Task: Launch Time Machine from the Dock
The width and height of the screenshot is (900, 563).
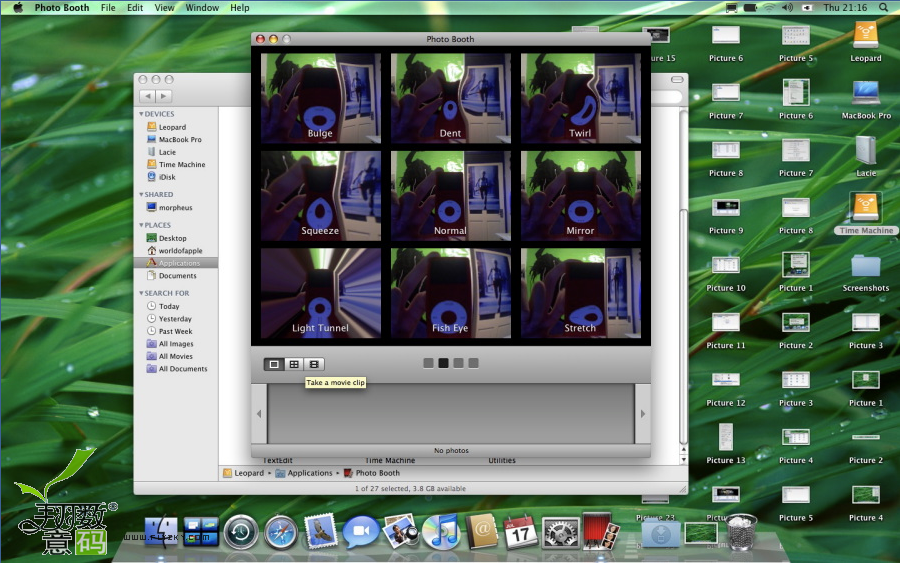Action: pyautogui.click(x=240, y=532)
